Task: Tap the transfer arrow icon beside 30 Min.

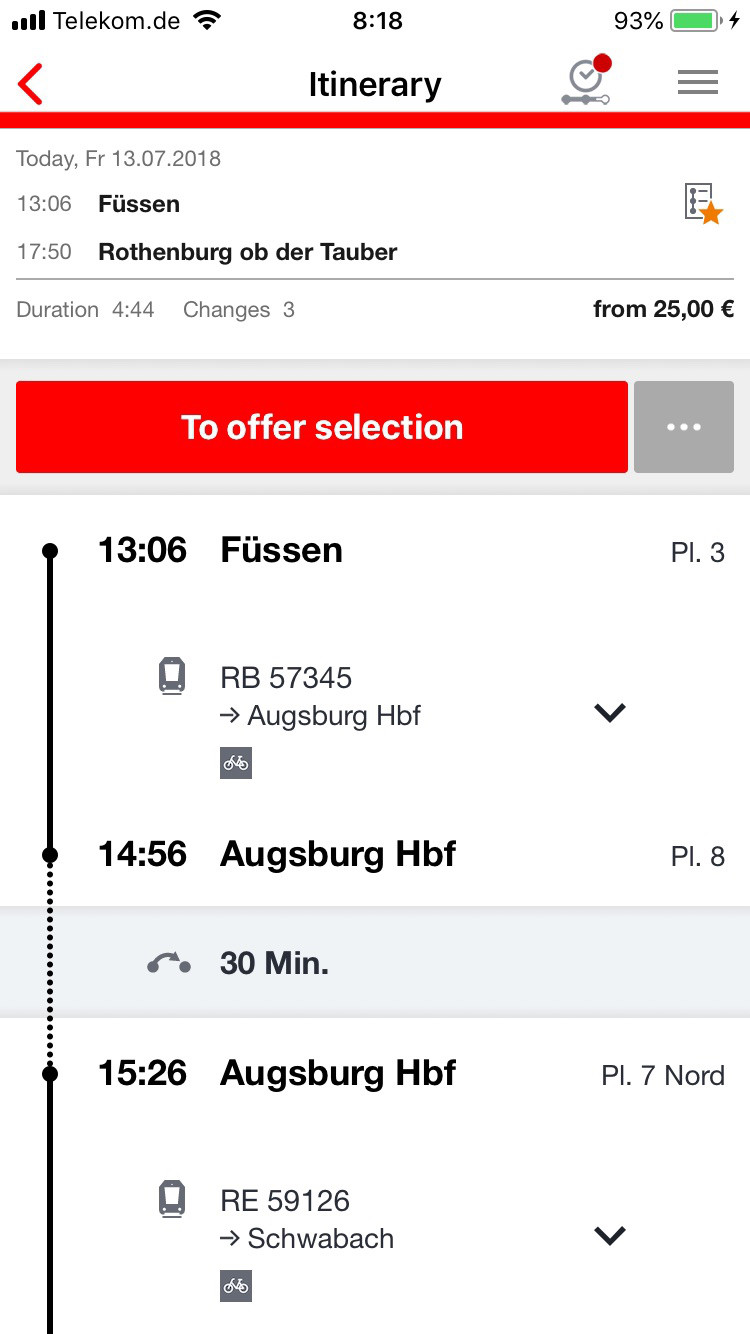Action: tap(169, 963)
